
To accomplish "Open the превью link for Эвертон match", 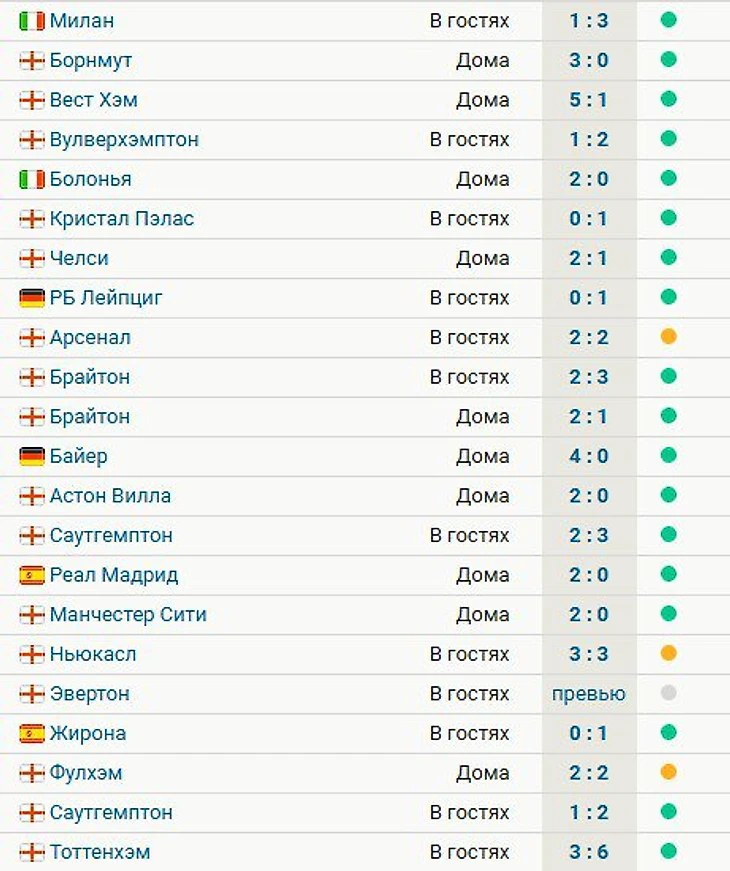I will pos(588,693).
